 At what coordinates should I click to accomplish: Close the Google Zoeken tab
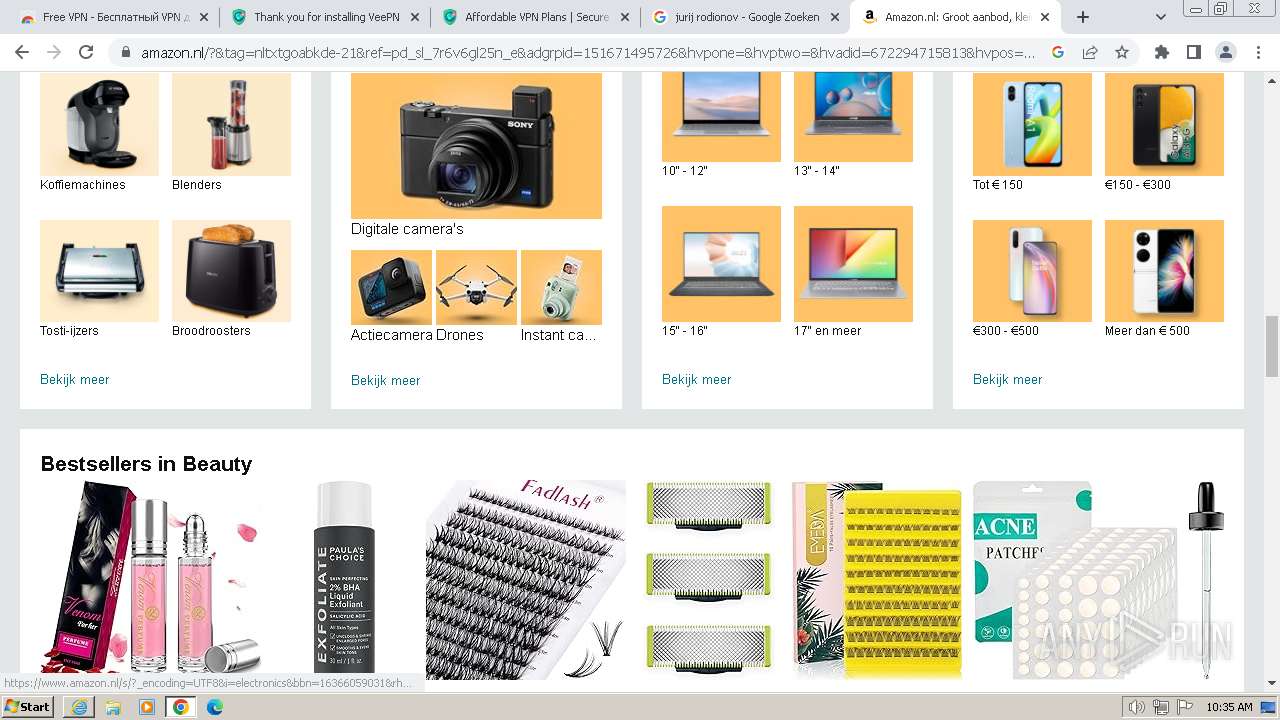[x=835, y=17]
